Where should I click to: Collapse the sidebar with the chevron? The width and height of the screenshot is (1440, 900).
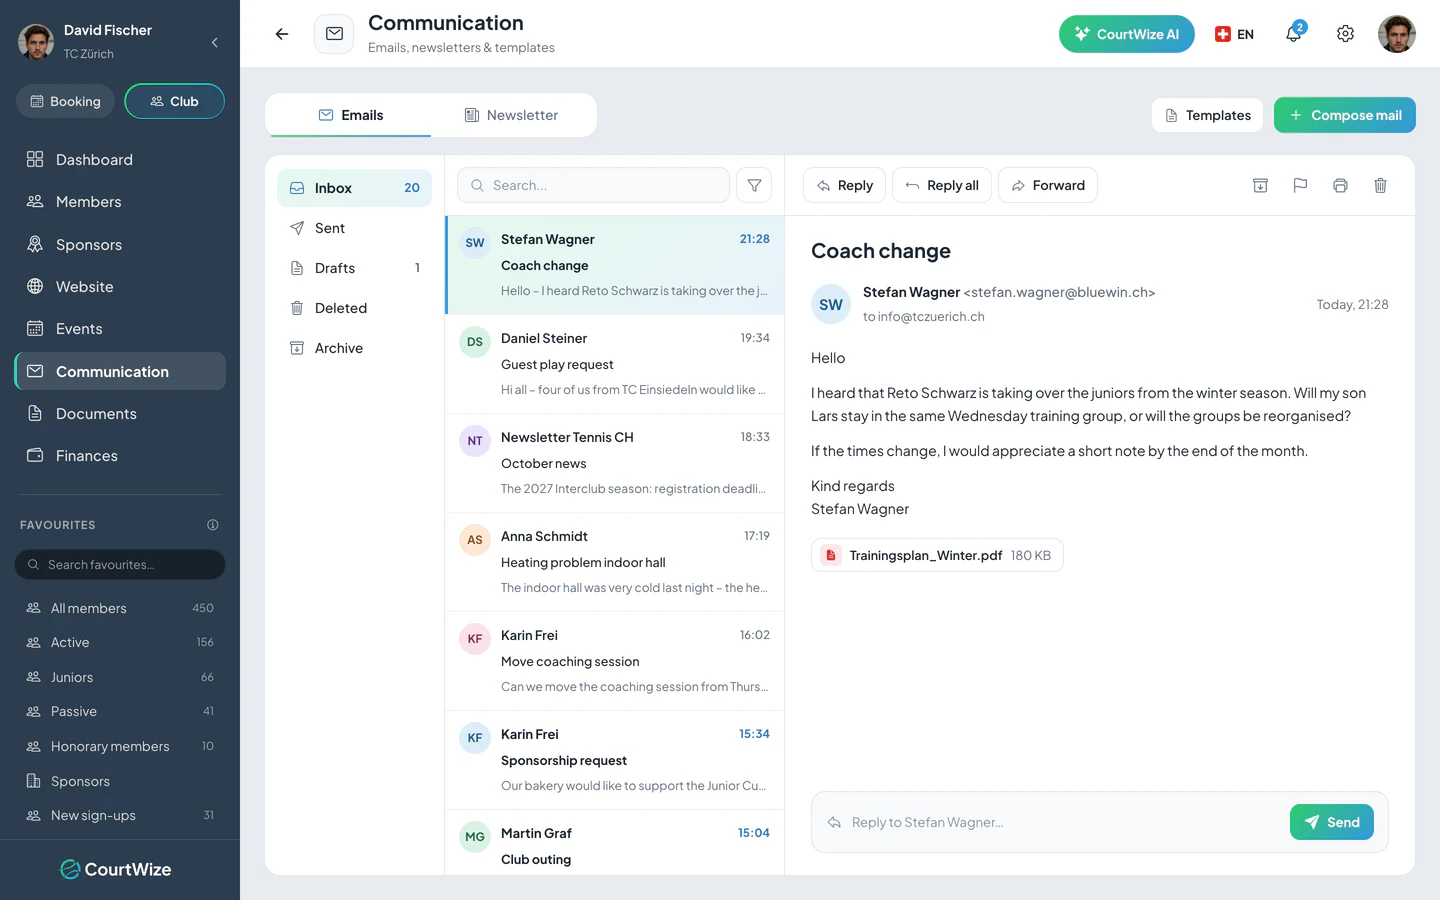pos(215,42)
